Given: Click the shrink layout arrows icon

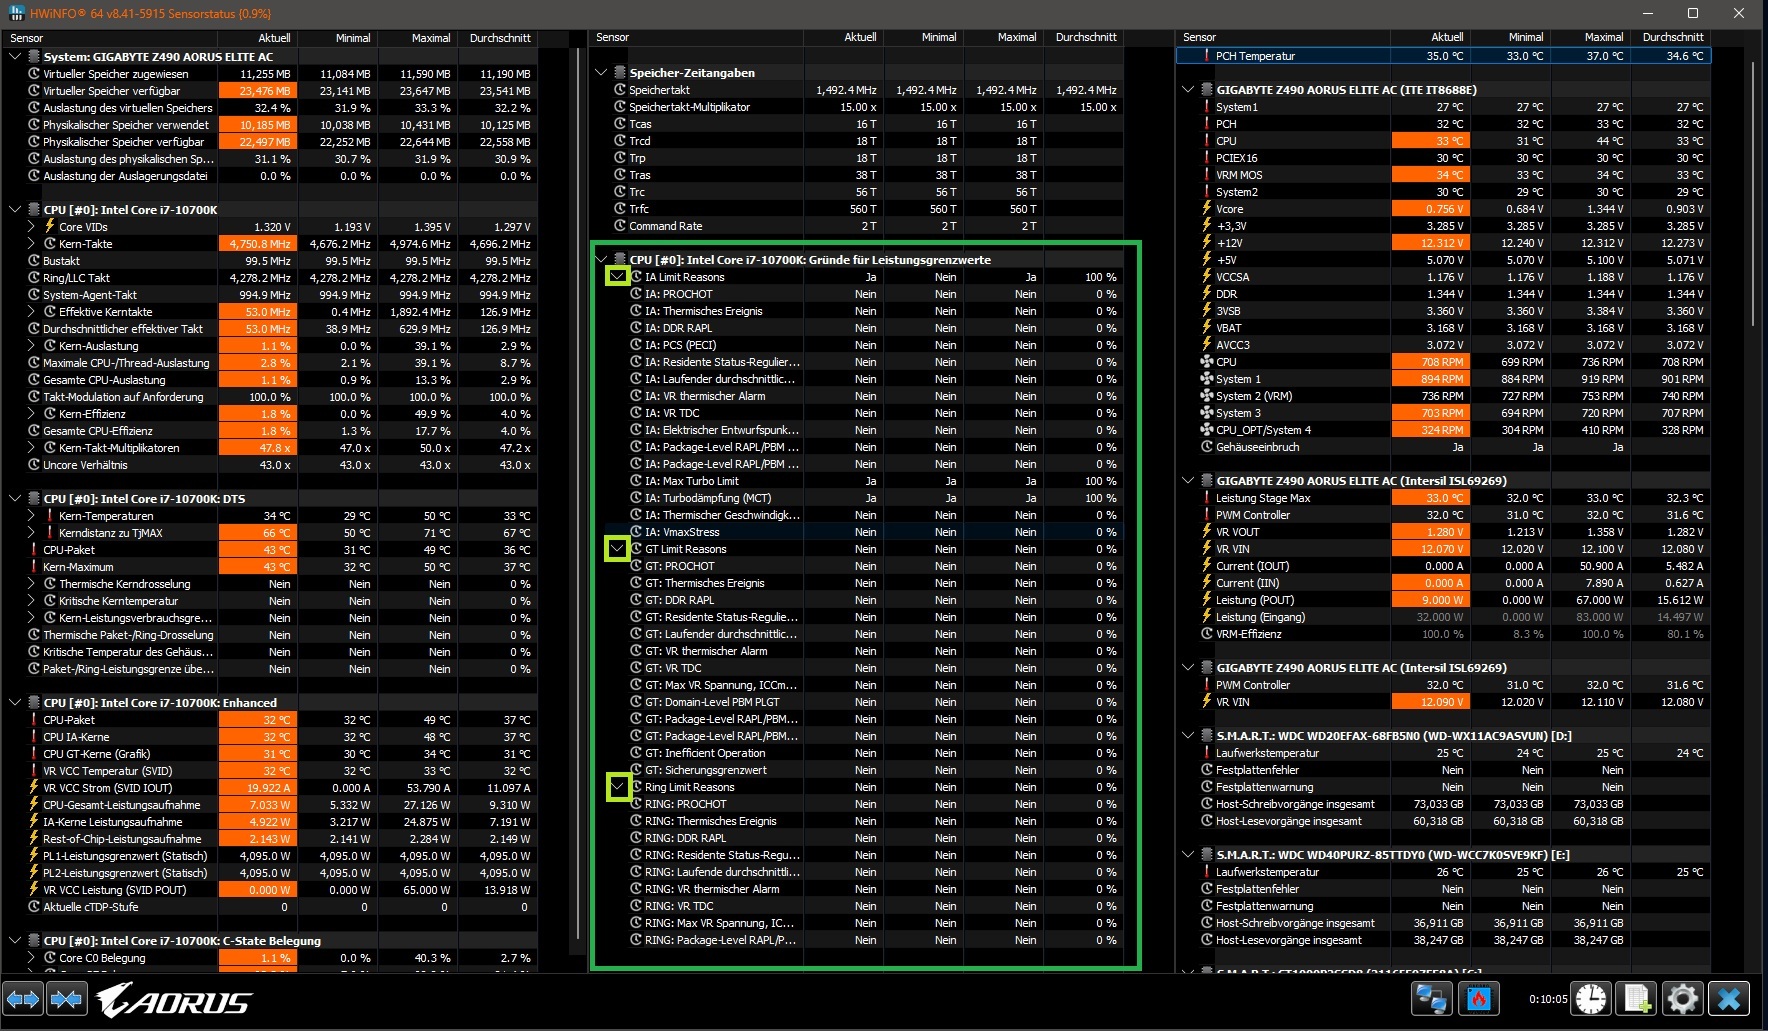Looking at the screenshot, I should pyautogui.click(x=67, y=999).
